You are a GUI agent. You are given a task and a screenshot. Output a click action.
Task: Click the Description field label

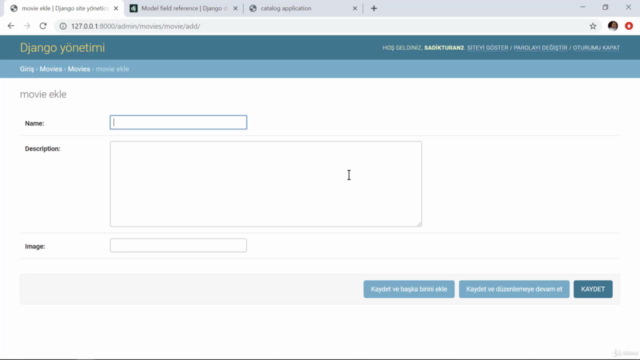click(x=42, y=149)
